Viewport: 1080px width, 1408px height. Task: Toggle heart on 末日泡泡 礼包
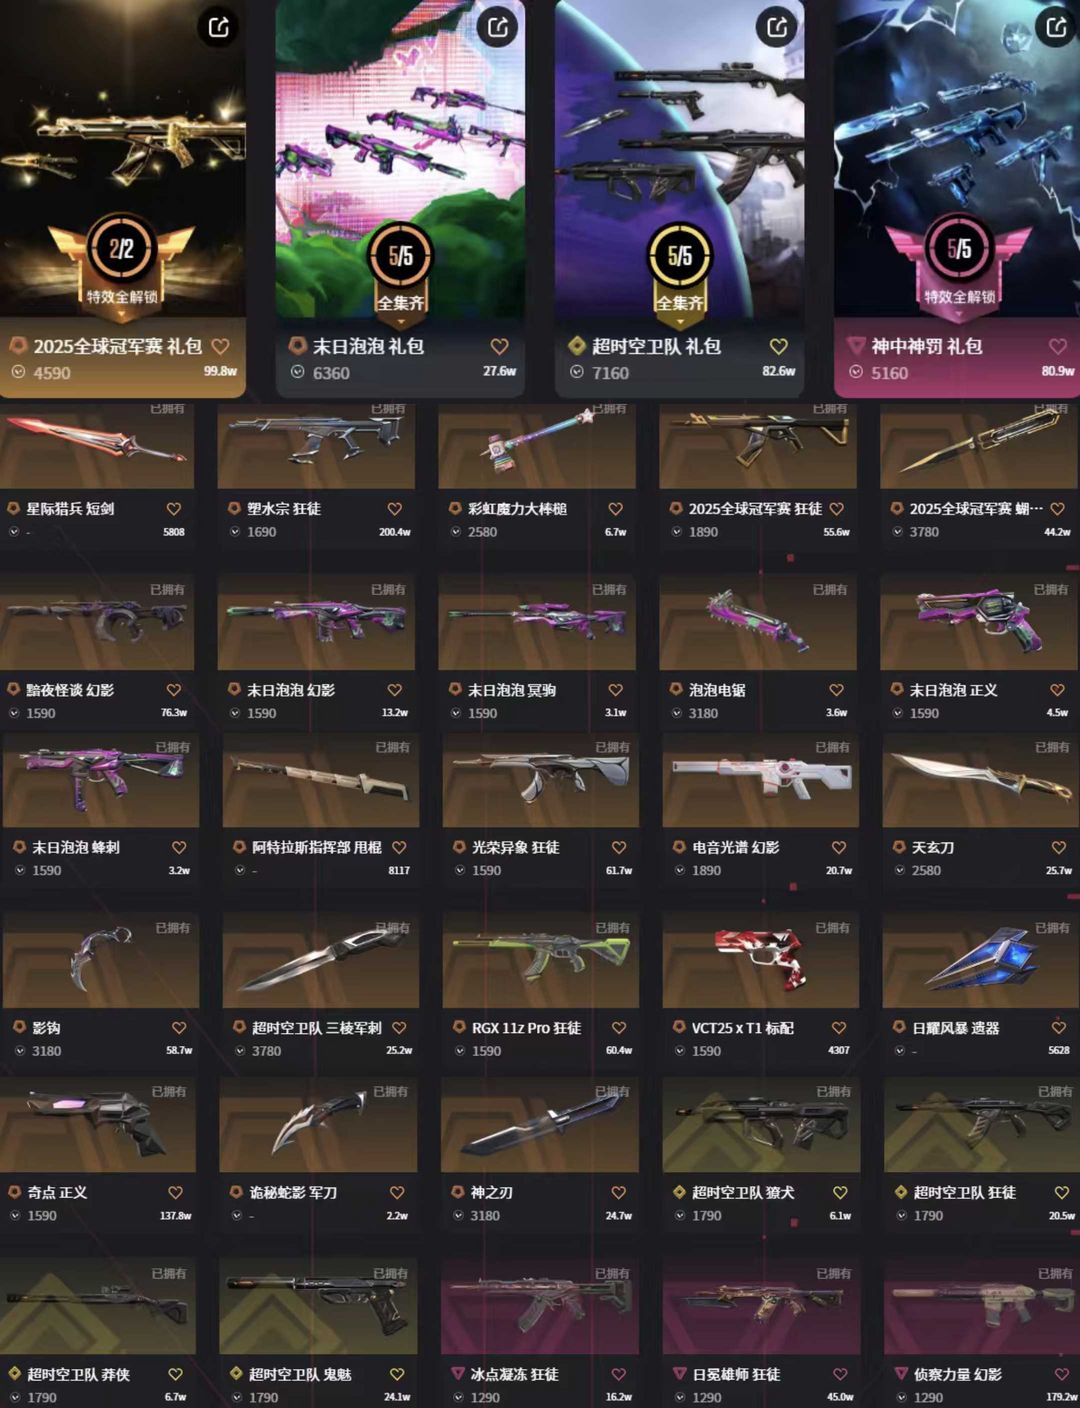[x=500, y=346]
